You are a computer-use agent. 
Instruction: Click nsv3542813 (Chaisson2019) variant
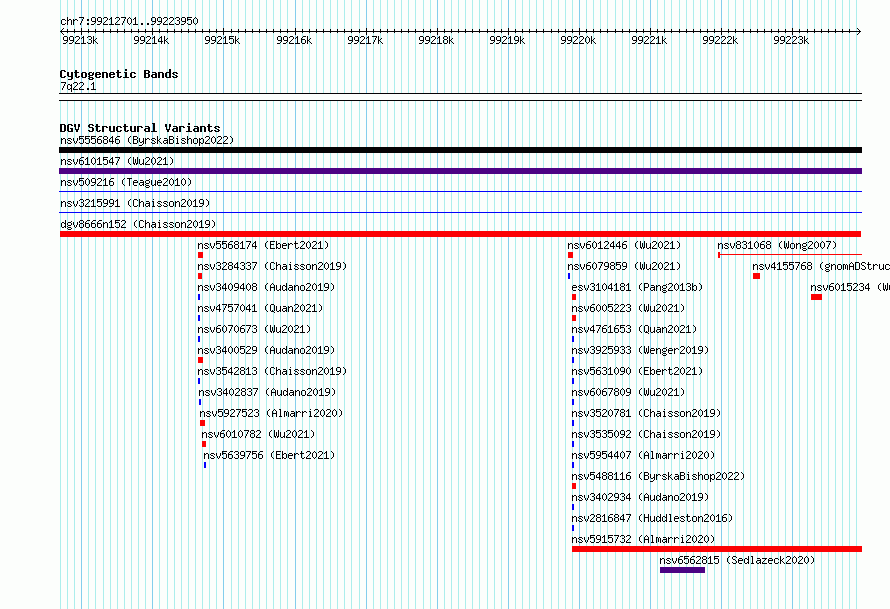click(x=272, y=371)
